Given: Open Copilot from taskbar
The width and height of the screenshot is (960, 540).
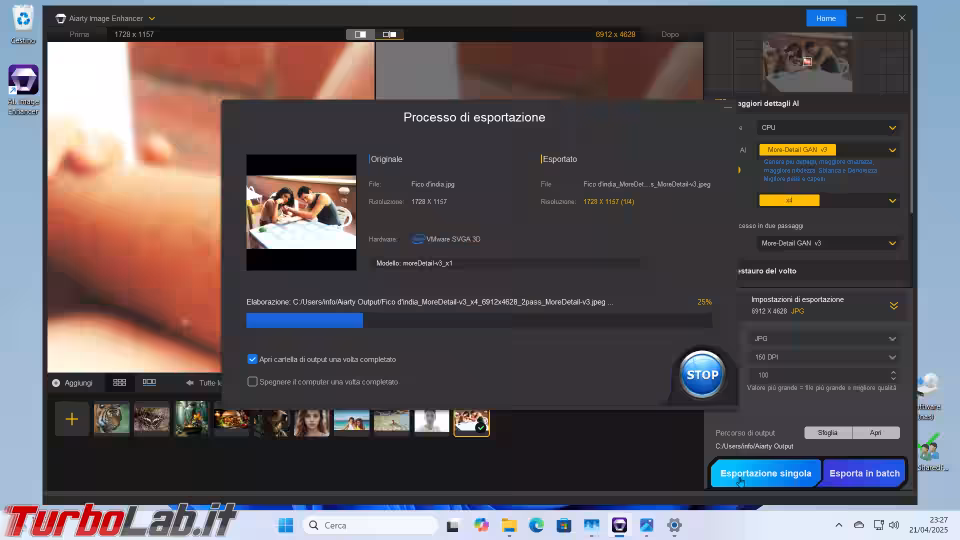Looking at the screenshot, I should click(x=481, y=525).
